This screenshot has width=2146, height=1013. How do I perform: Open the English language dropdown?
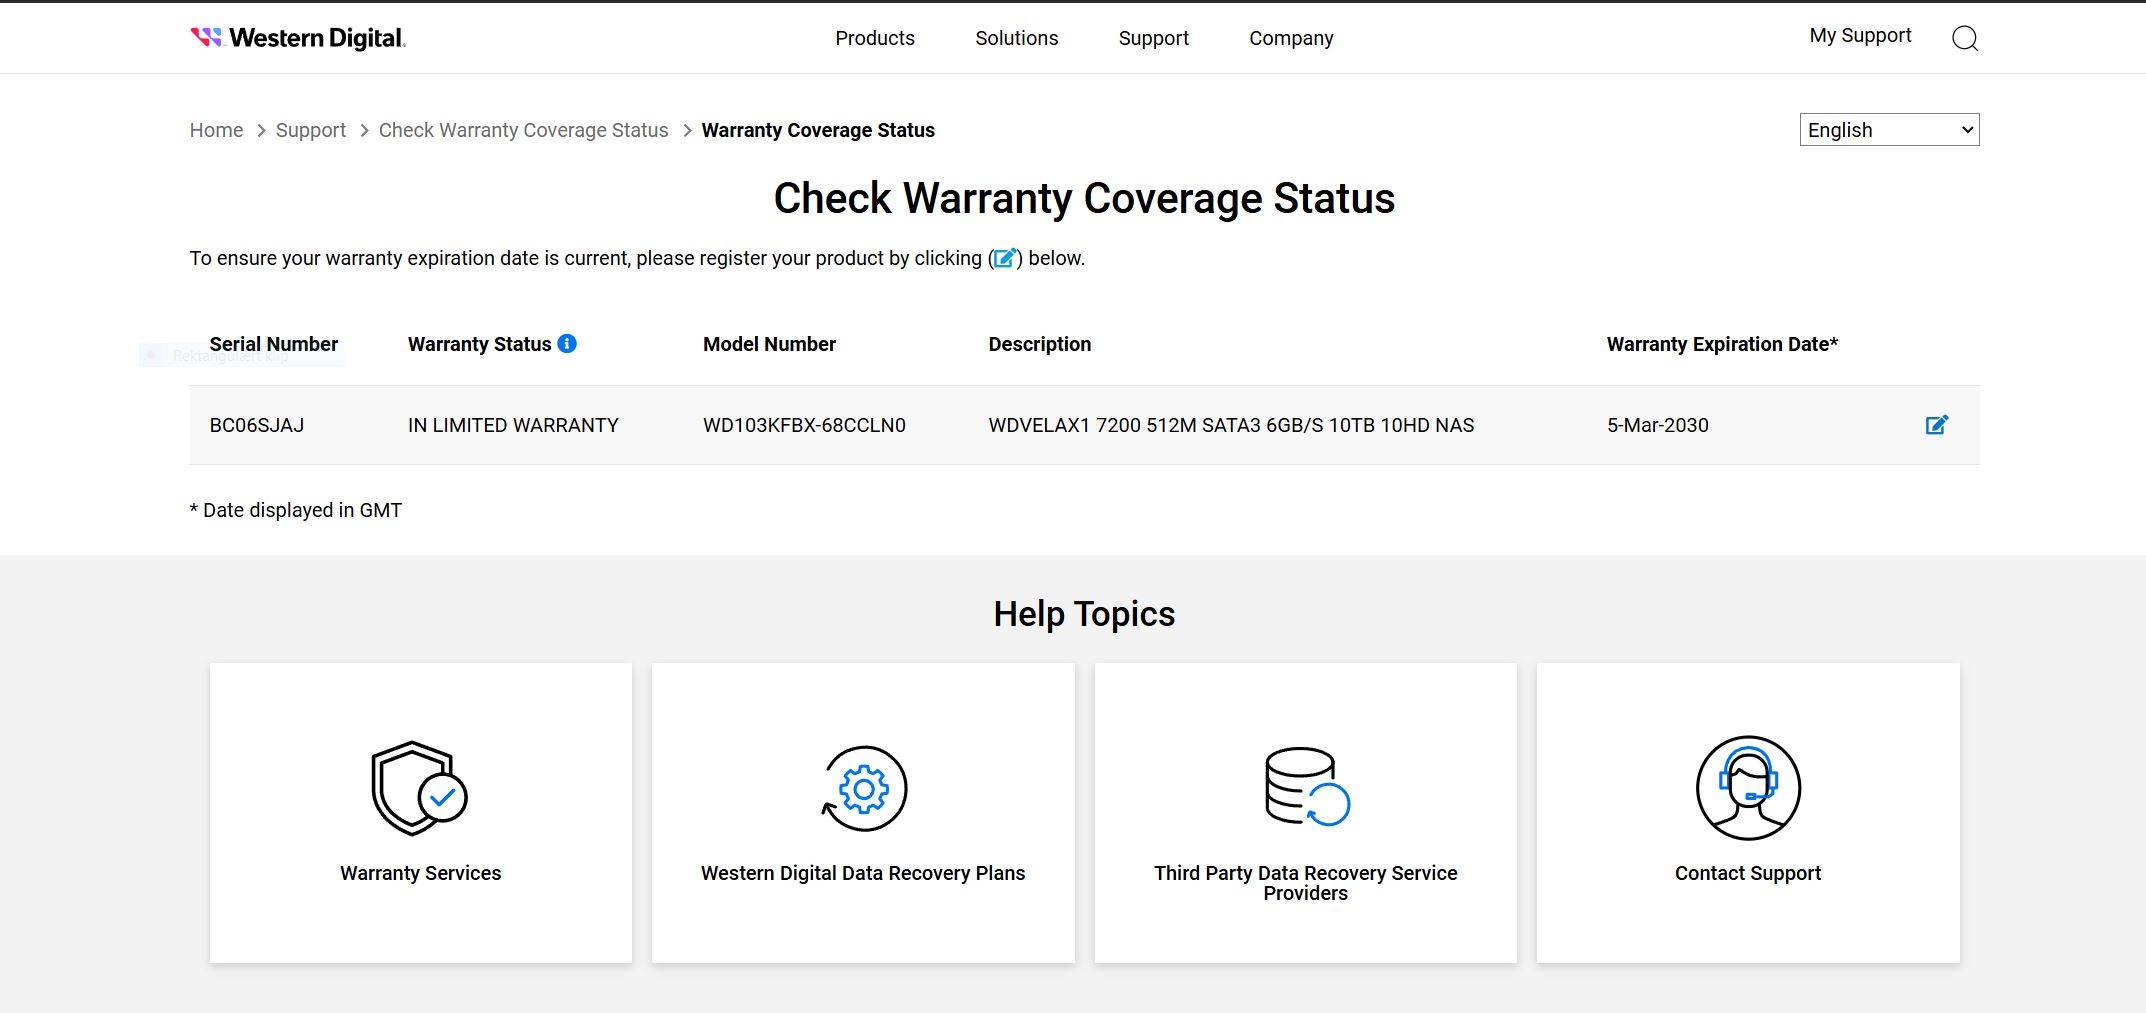(1889, 130)
